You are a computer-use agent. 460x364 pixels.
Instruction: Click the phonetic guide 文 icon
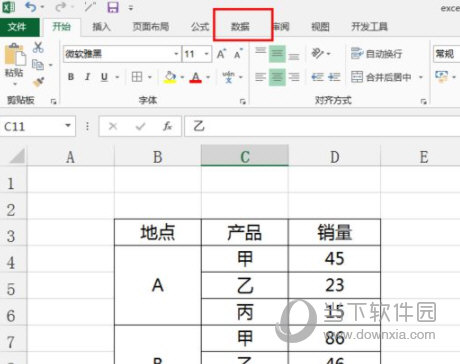click(x=228, y=77)
